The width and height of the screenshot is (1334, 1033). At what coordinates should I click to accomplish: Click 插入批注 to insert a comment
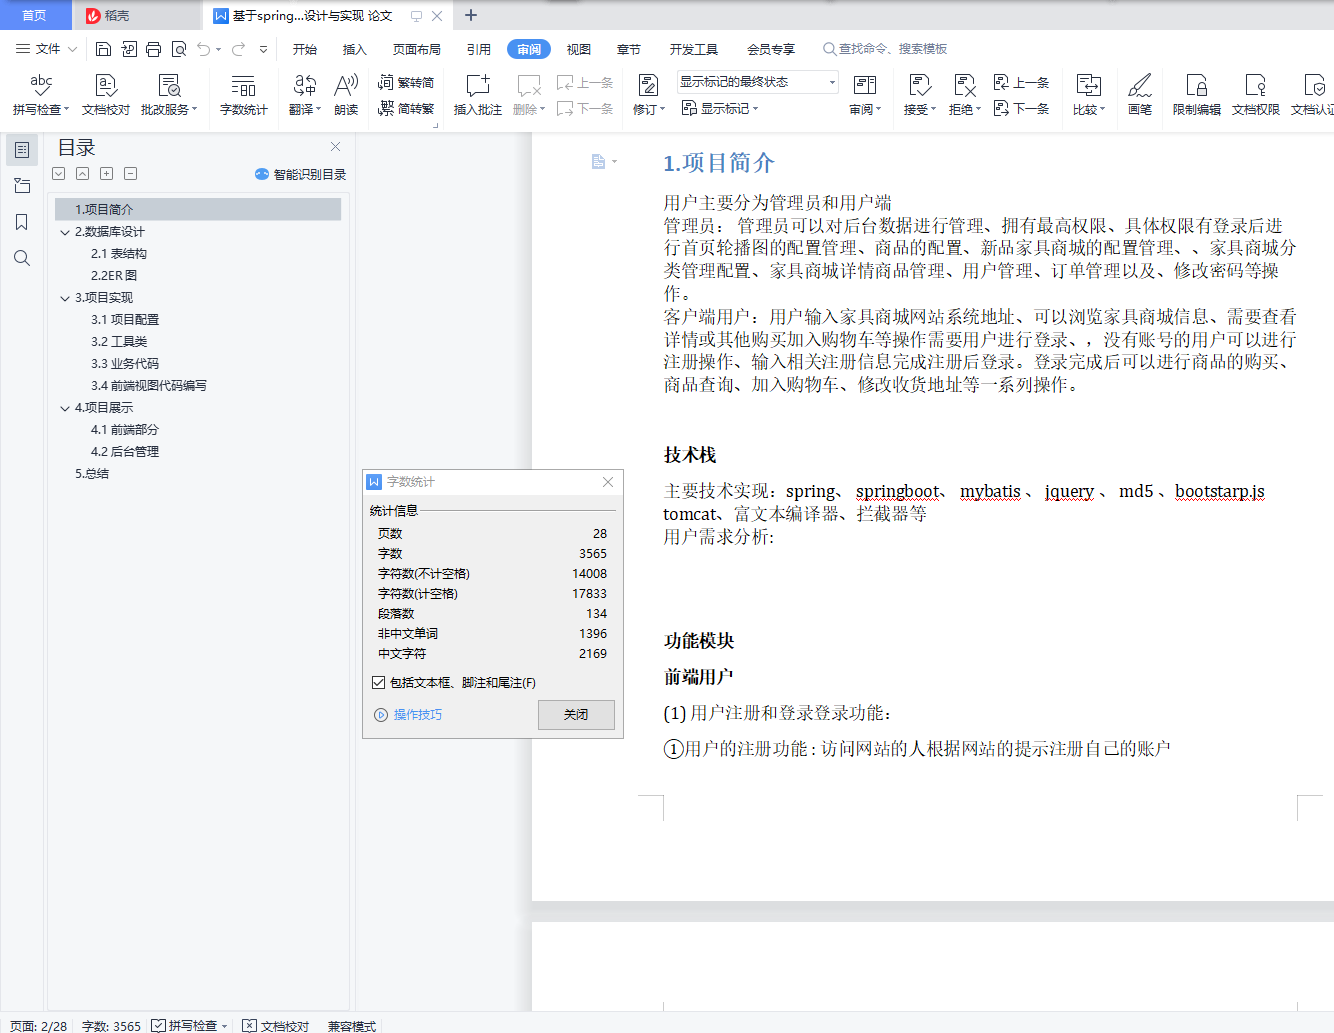pyautogui.click(x=478, y=95)
